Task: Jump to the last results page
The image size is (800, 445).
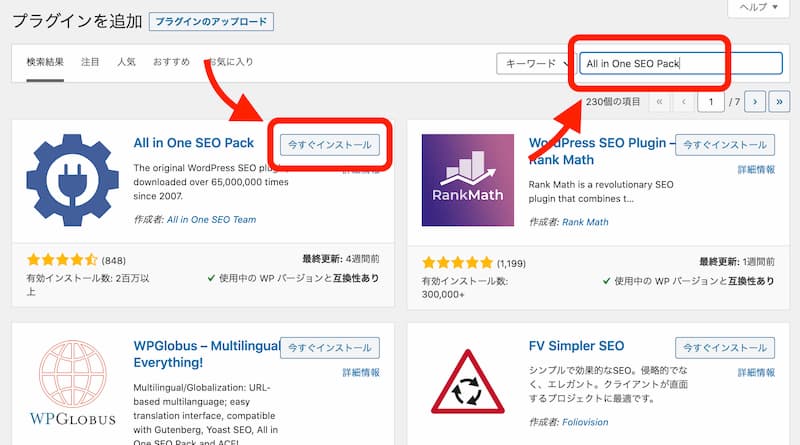Action: tap(779, 102)
